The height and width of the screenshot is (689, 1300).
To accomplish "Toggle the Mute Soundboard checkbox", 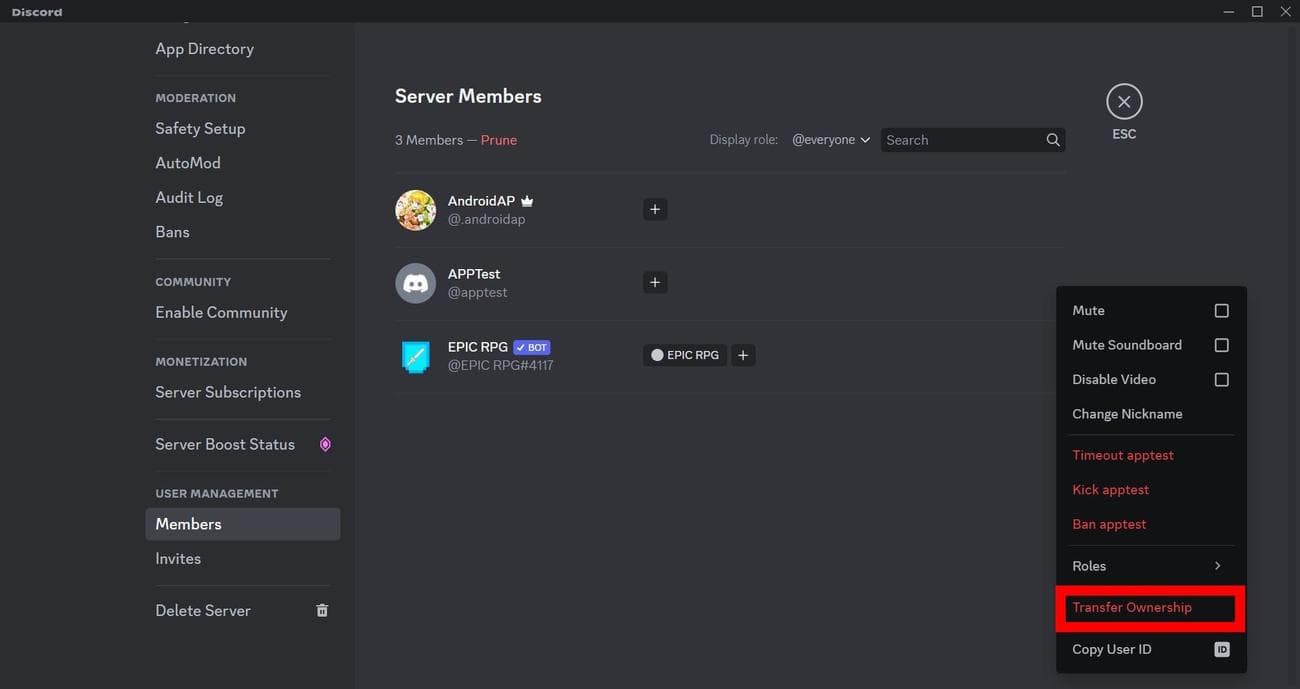I will pos(1221,345).
